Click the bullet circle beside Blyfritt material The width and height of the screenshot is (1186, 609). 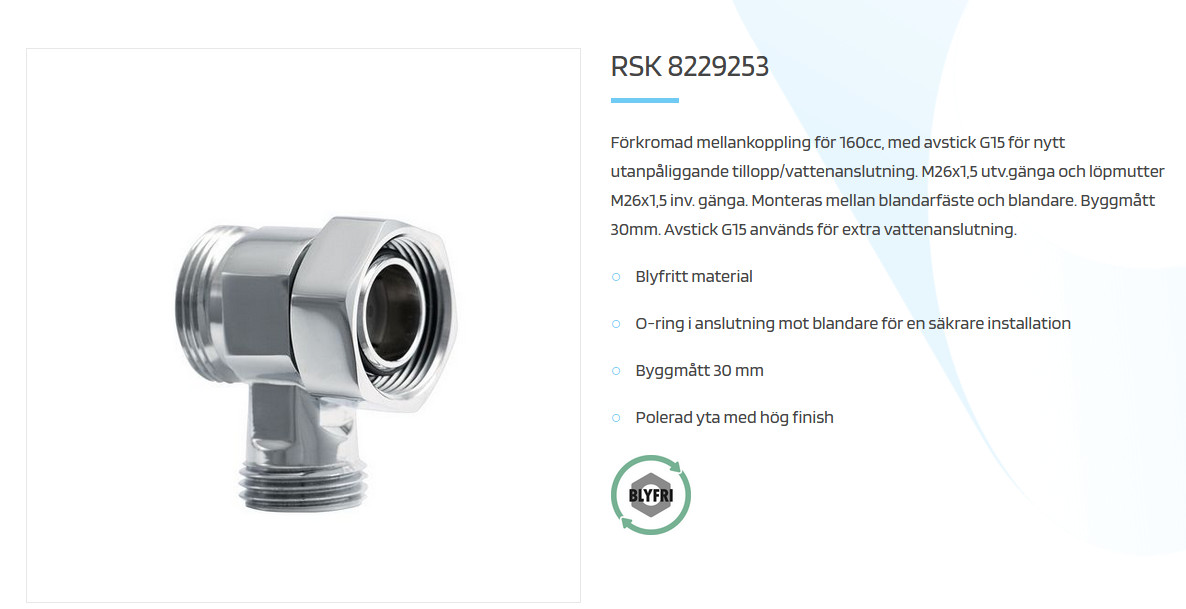coord(616,277)
